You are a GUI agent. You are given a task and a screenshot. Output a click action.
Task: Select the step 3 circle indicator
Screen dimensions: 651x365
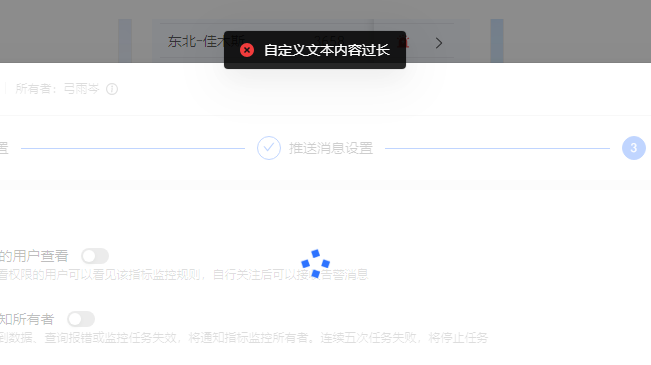coord(634,148)
